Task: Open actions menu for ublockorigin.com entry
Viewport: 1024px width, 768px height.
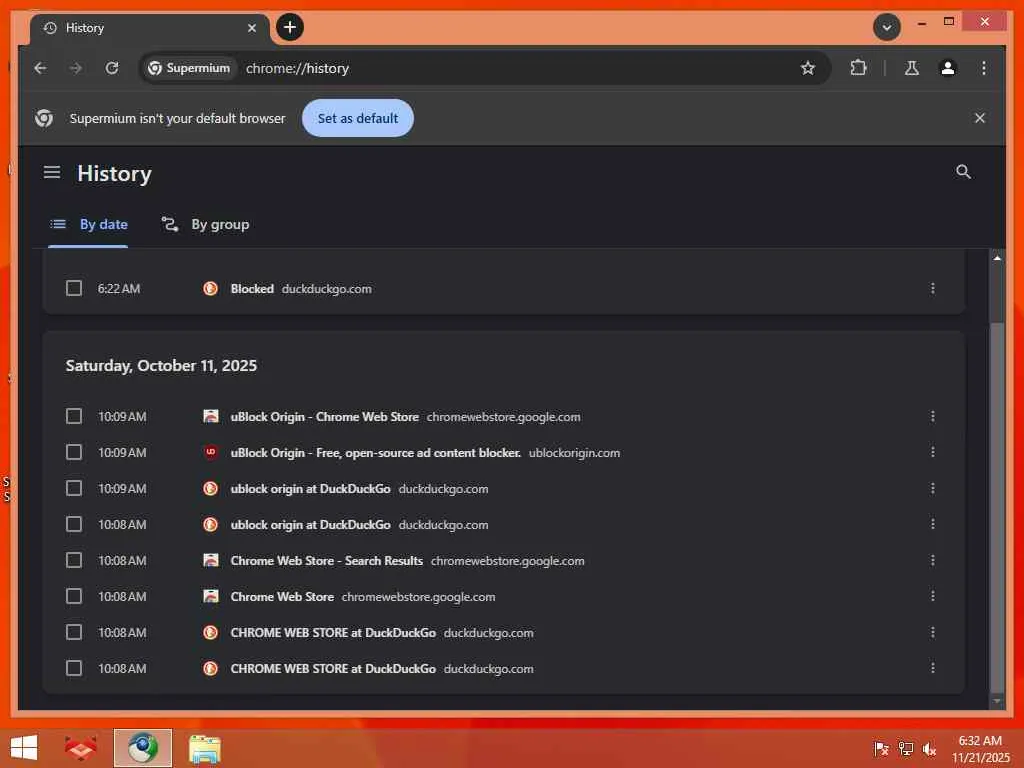Action: click(933, 452)
